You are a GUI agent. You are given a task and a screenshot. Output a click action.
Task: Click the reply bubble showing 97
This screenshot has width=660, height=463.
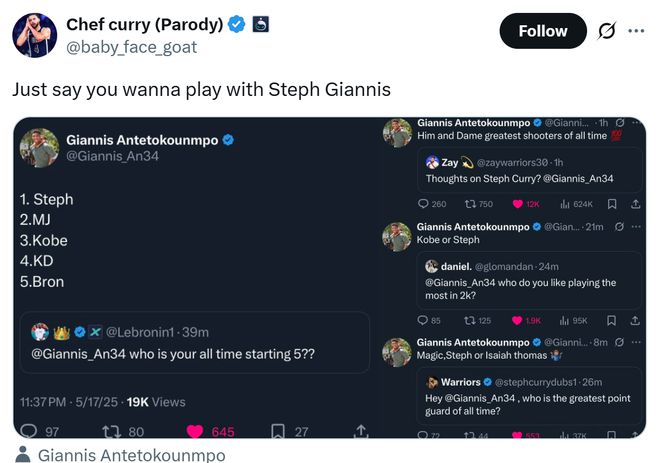click(x=29, y=431)
